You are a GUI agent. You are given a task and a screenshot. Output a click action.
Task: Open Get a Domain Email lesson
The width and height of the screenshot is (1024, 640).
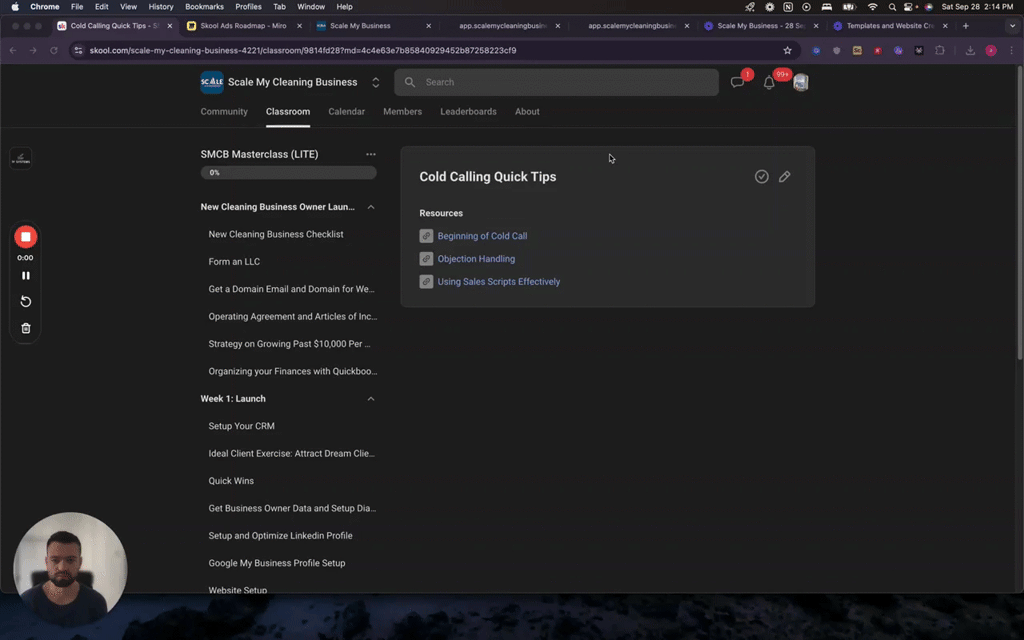(x=289, y=289)
